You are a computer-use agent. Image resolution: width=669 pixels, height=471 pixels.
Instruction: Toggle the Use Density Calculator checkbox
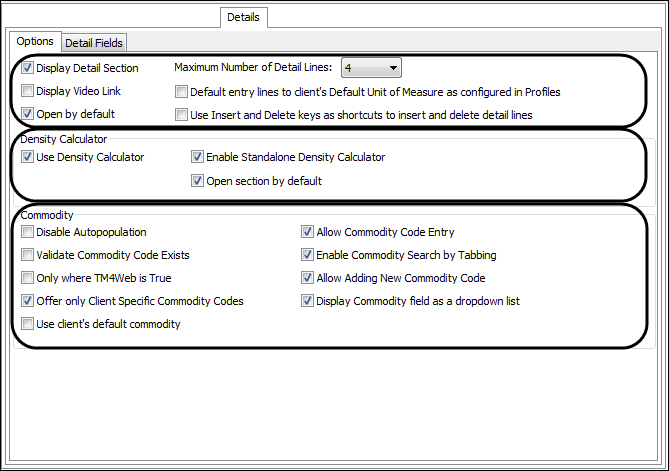click(x=27, y=157)
